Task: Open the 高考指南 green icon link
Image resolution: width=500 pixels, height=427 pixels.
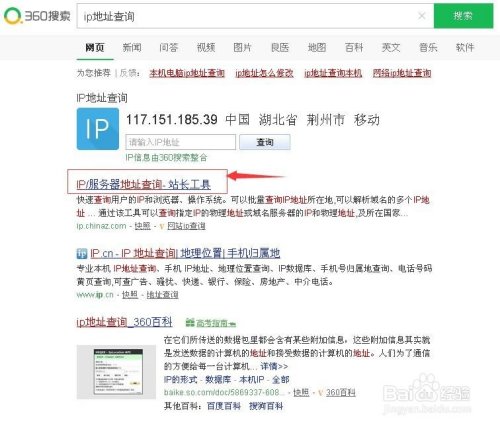Action: [x=211, y=323]
